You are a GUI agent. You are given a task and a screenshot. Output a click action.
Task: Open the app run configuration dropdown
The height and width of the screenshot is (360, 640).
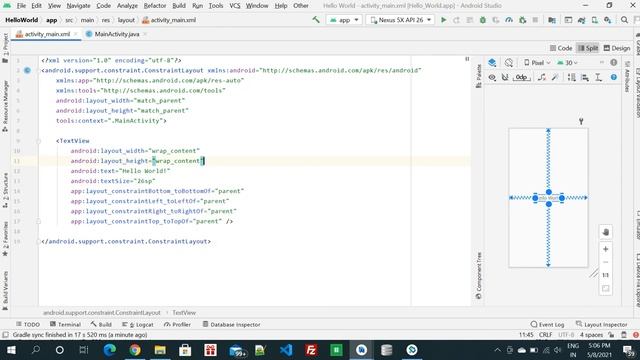pos(344,20)
